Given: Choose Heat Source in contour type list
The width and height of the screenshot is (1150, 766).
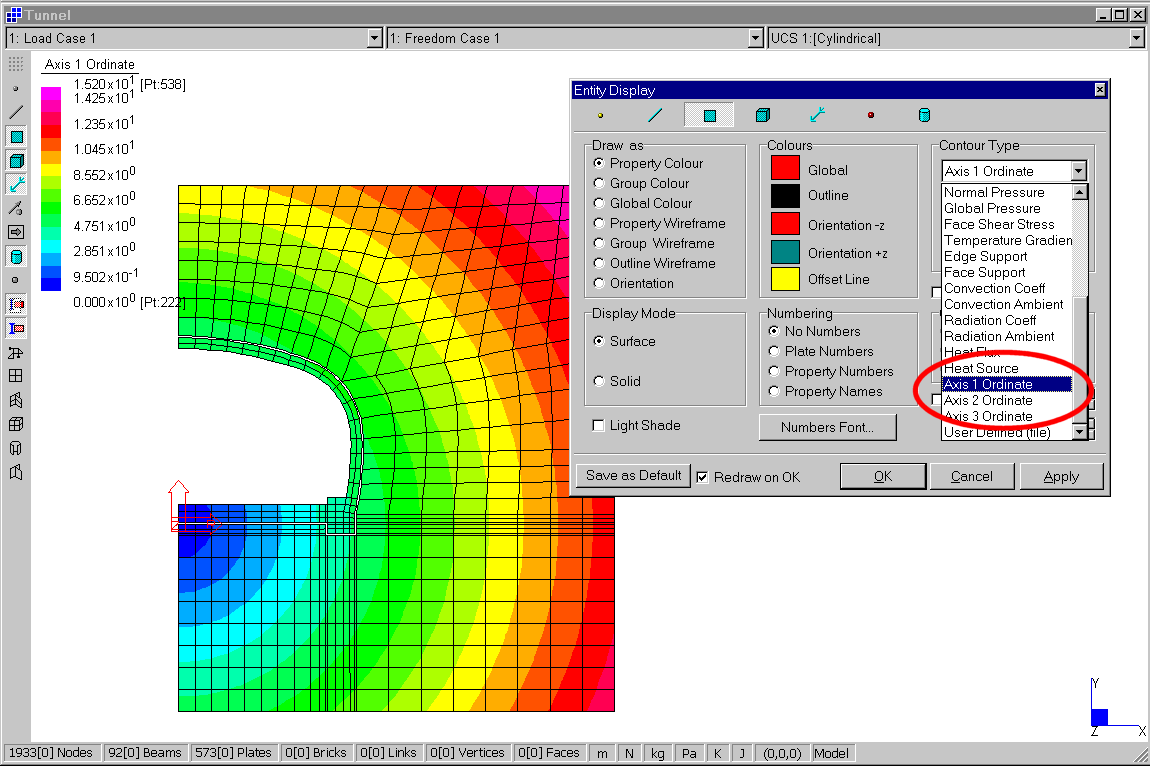Looking at the screenshot, I should tap(981, 368).
